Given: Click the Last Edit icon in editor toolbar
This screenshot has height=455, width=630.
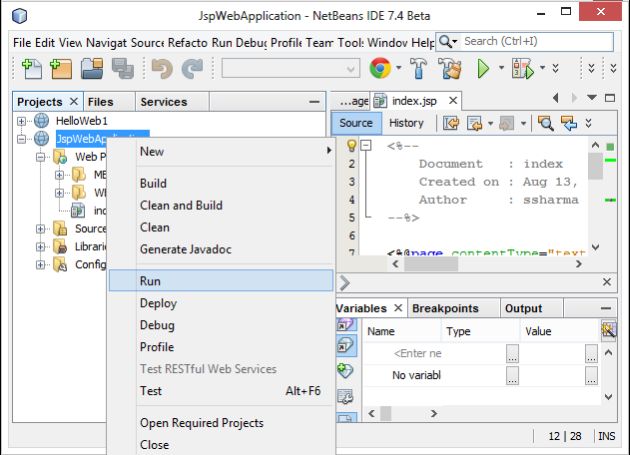Looking at the screenshot, I should 451,123.
